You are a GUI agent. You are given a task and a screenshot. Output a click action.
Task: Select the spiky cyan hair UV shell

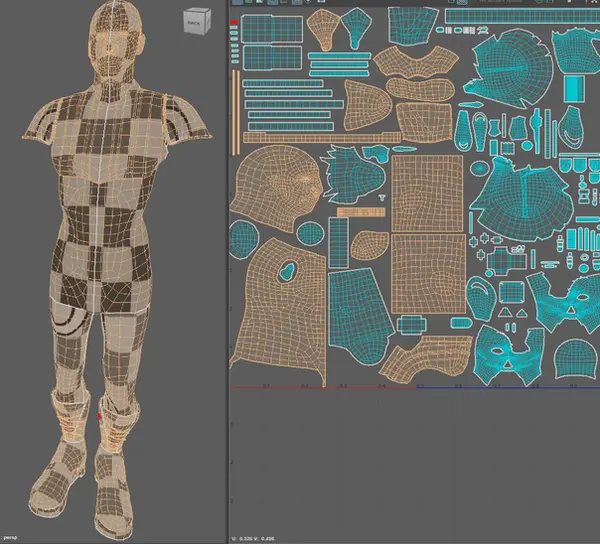point(352,174)
